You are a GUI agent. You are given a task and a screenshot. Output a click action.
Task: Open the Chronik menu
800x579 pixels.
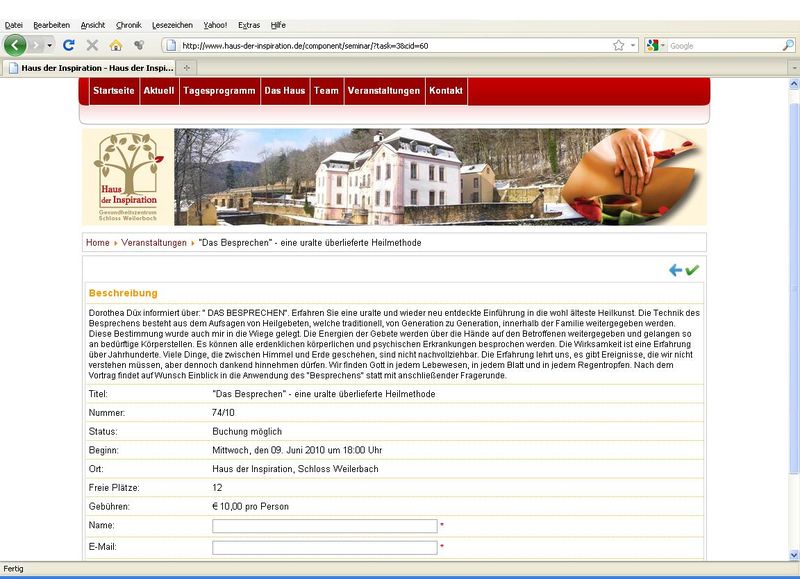[x=128, y=24]
